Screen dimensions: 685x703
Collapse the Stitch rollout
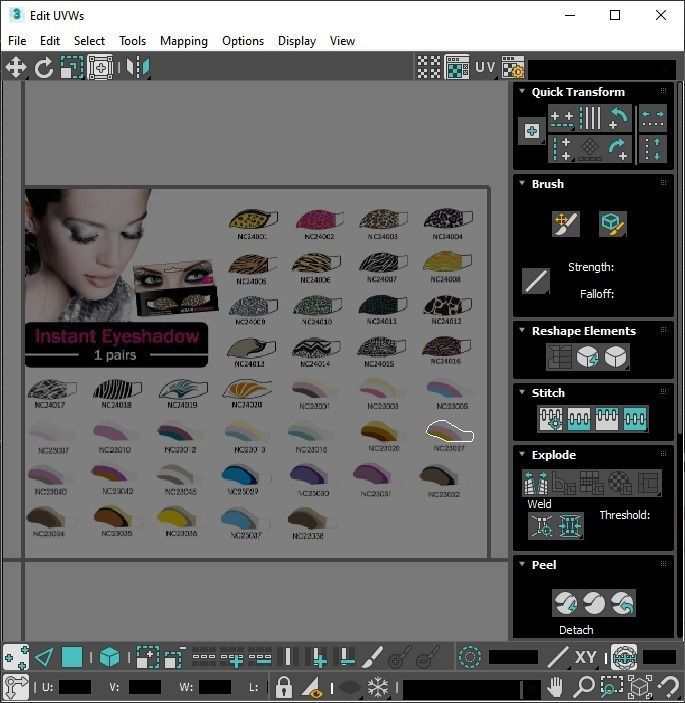click(x=522, y=392)
